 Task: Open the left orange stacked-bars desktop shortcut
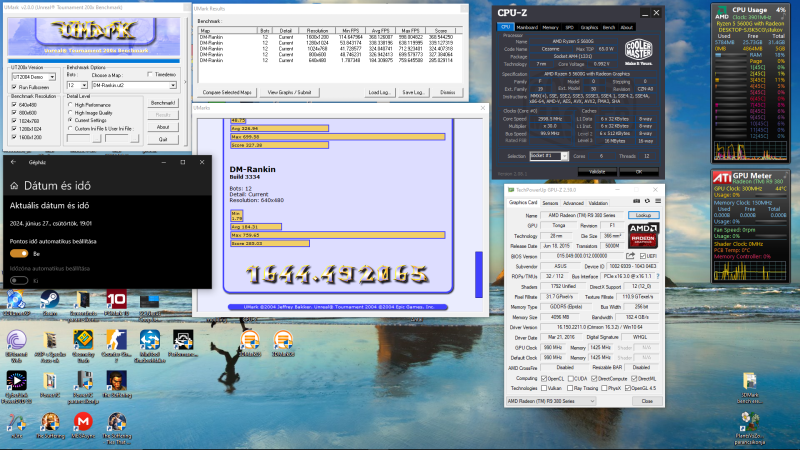coord(249,340)
